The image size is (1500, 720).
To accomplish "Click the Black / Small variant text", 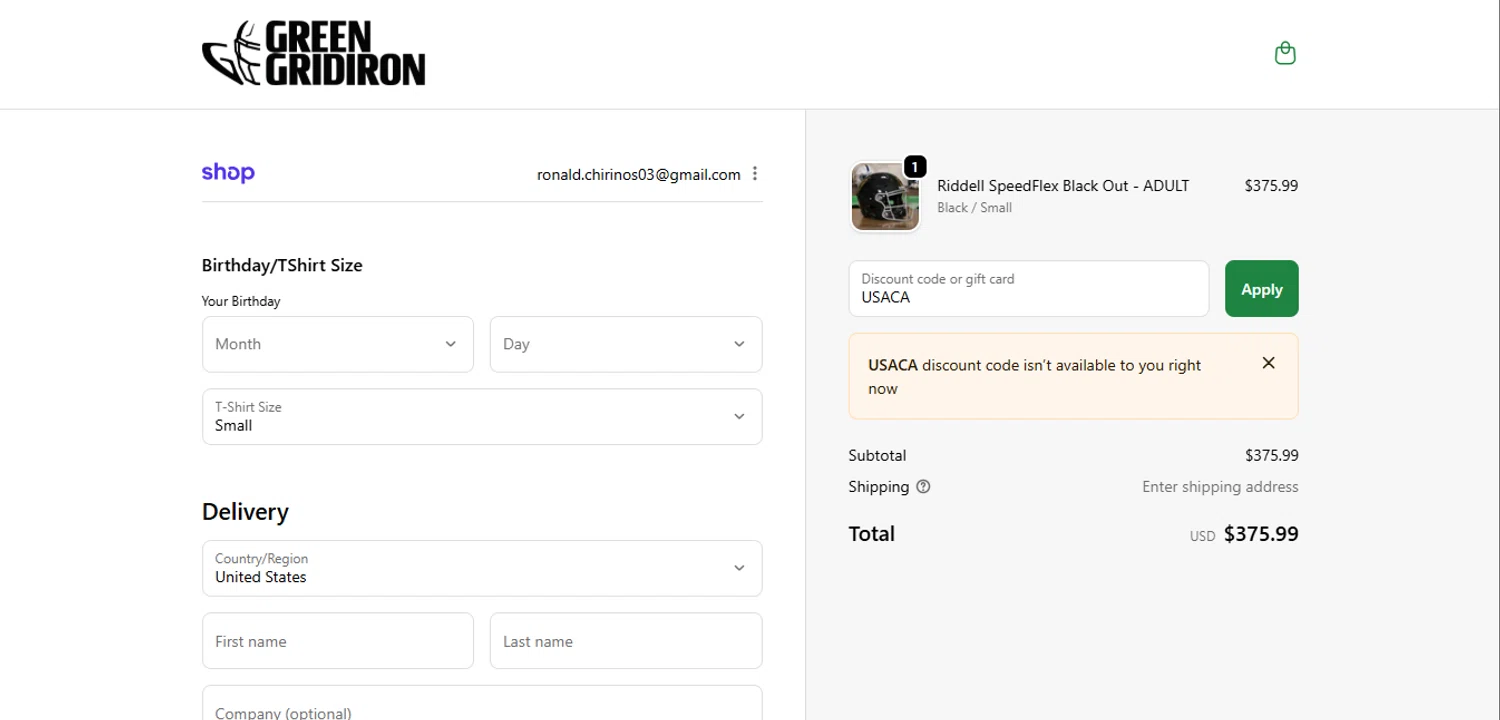I will [x=974, y=208].
